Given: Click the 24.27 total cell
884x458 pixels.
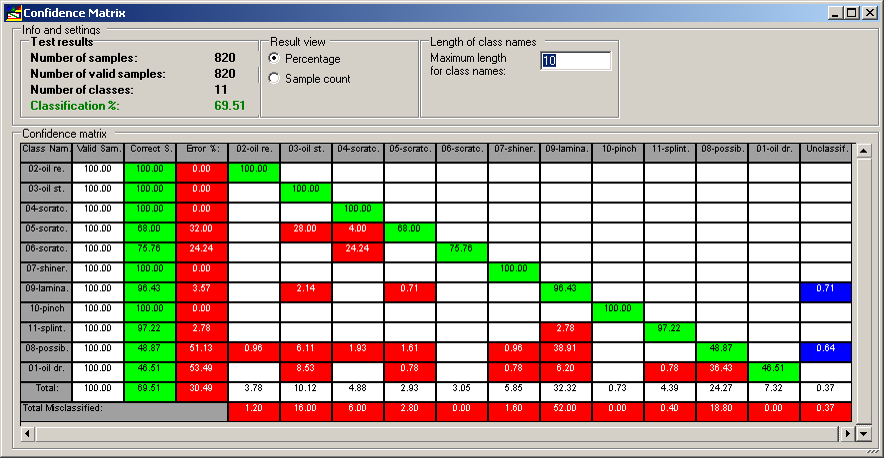Looking at the screenshot, I should pyautogui.click(x=722, y=392).
